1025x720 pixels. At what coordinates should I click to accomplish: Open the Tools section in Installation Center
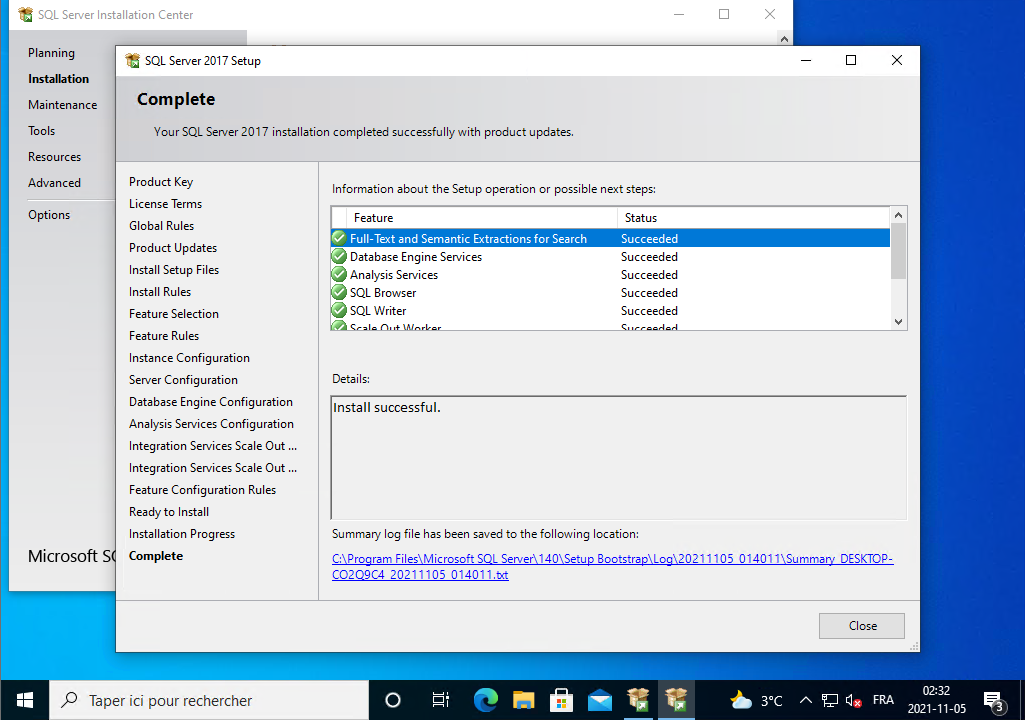41,131
